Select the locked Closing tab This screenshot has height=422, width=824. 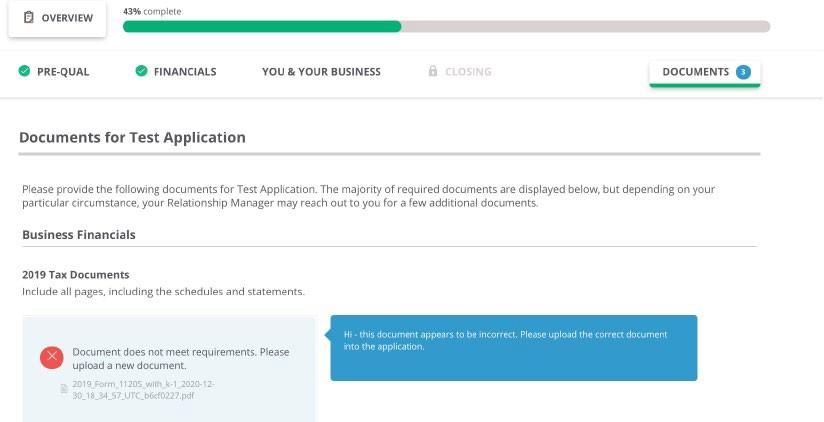[x=460, y=71]
